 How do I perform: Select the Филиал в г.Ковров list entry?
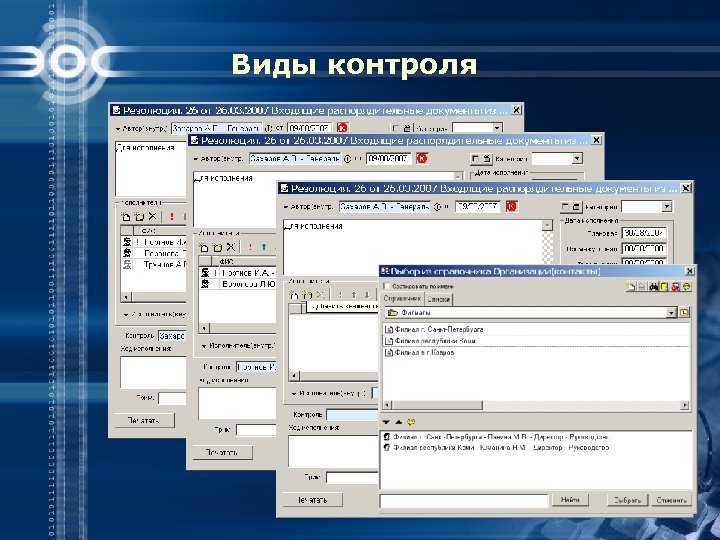coord(419,353)
